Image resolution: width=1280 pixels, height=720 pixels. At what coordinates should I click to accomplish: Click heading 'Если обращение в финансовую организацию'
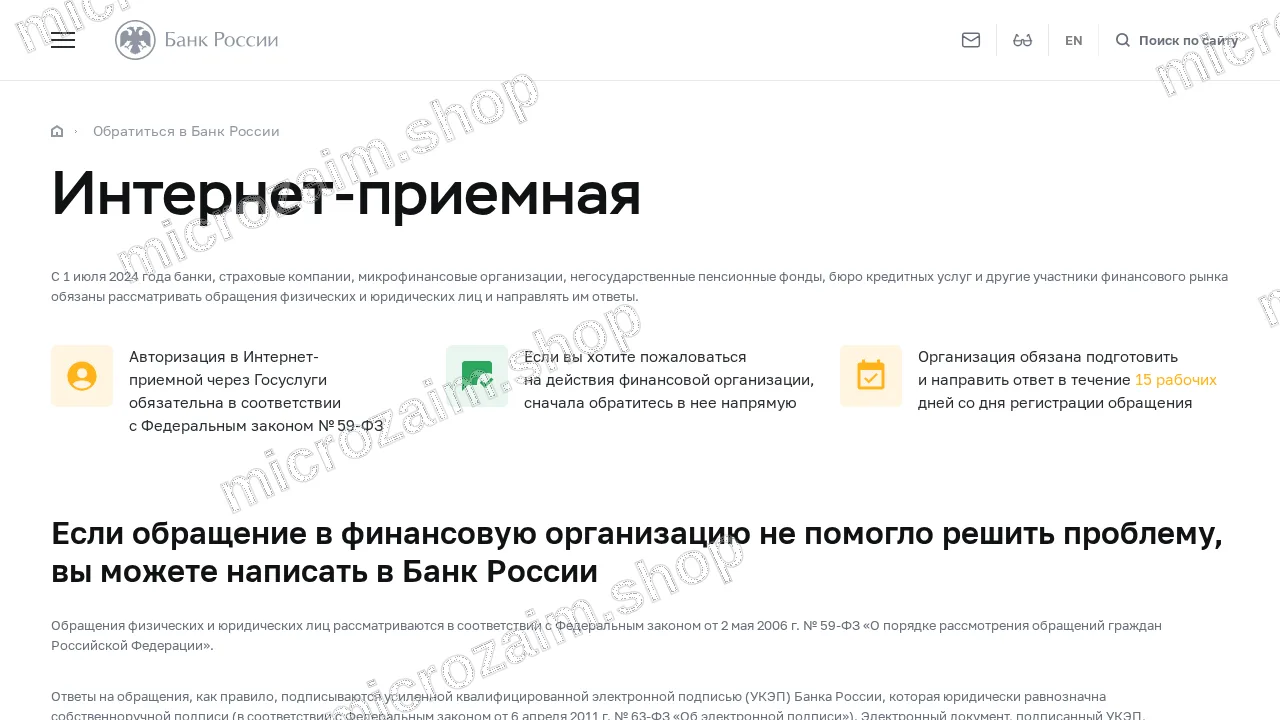[637, 553]
